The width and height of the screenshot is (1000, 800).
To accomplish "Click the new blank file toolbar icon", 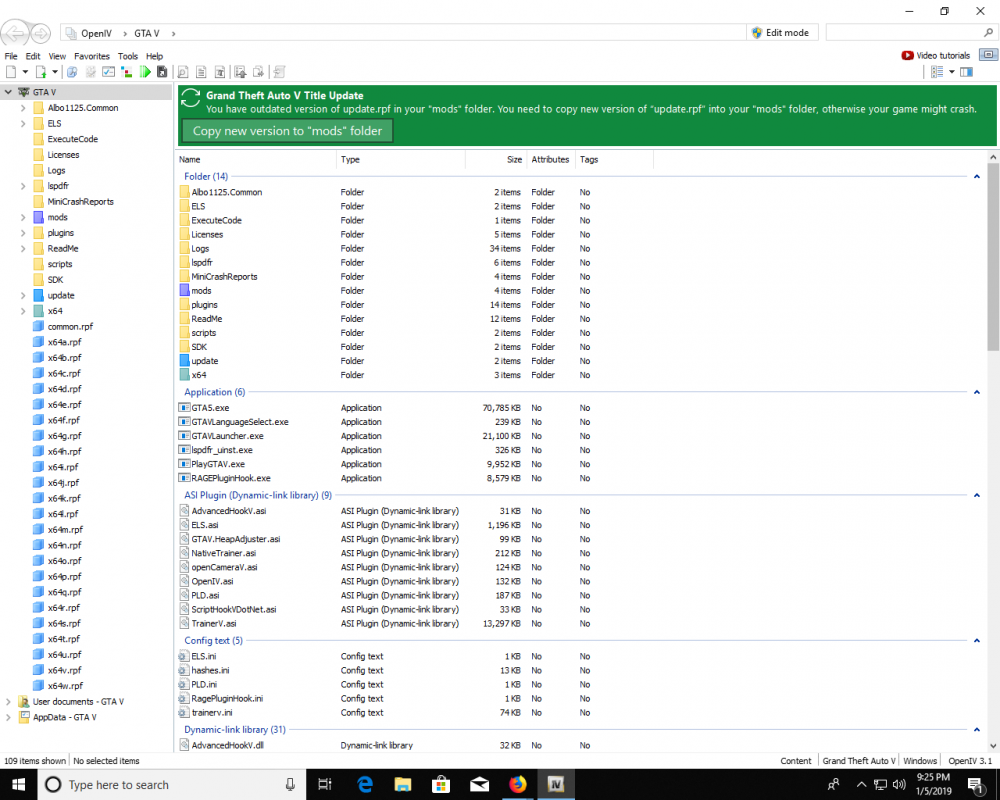I will [x=11, y=72].
